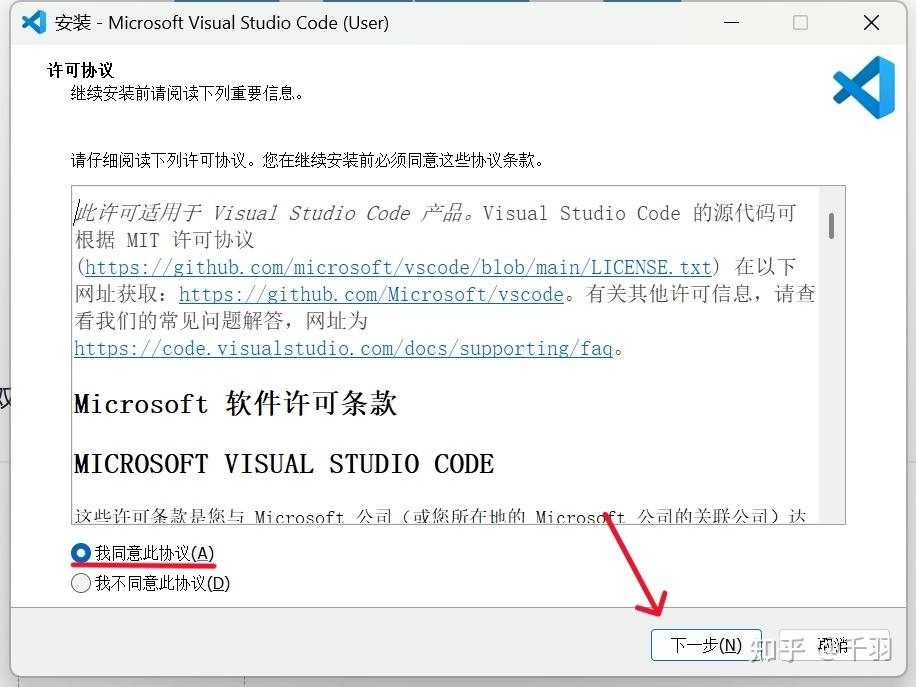This screenshot has width=916, height=687.
Task: Maximize the installer window
Action: pyautogui.click(x=800, y=22)
